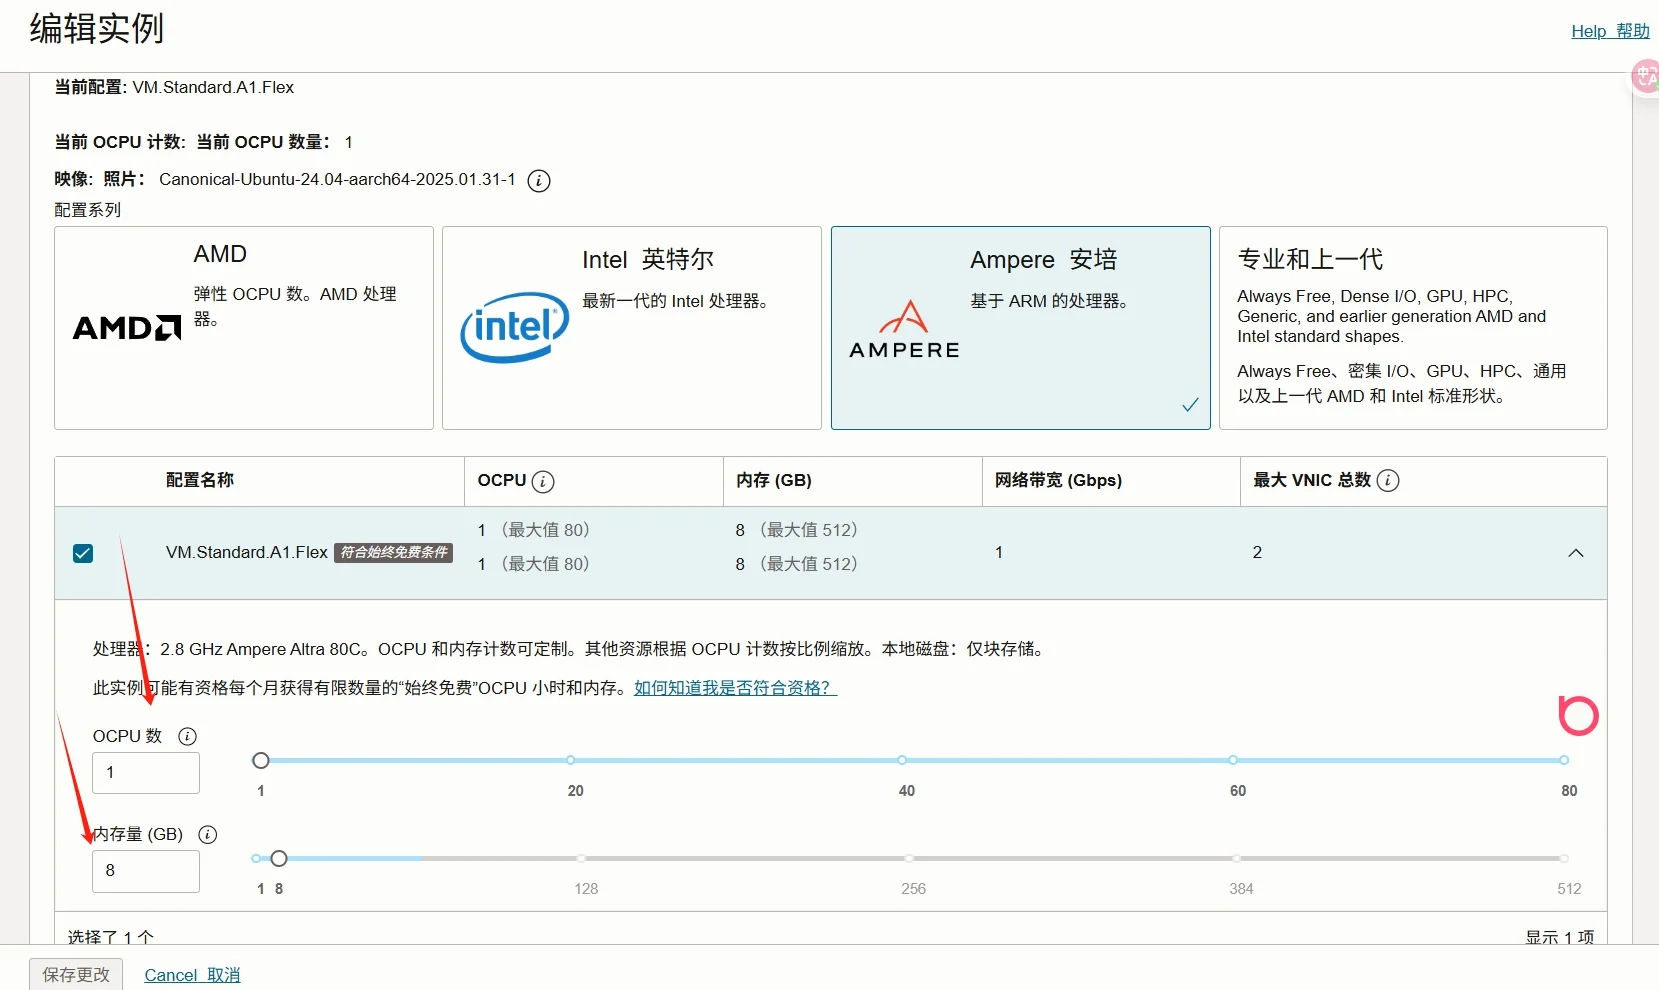Set OCPU slider to the 20 mark
This screenshot has width=1659, height=990.
click(571, 761)
